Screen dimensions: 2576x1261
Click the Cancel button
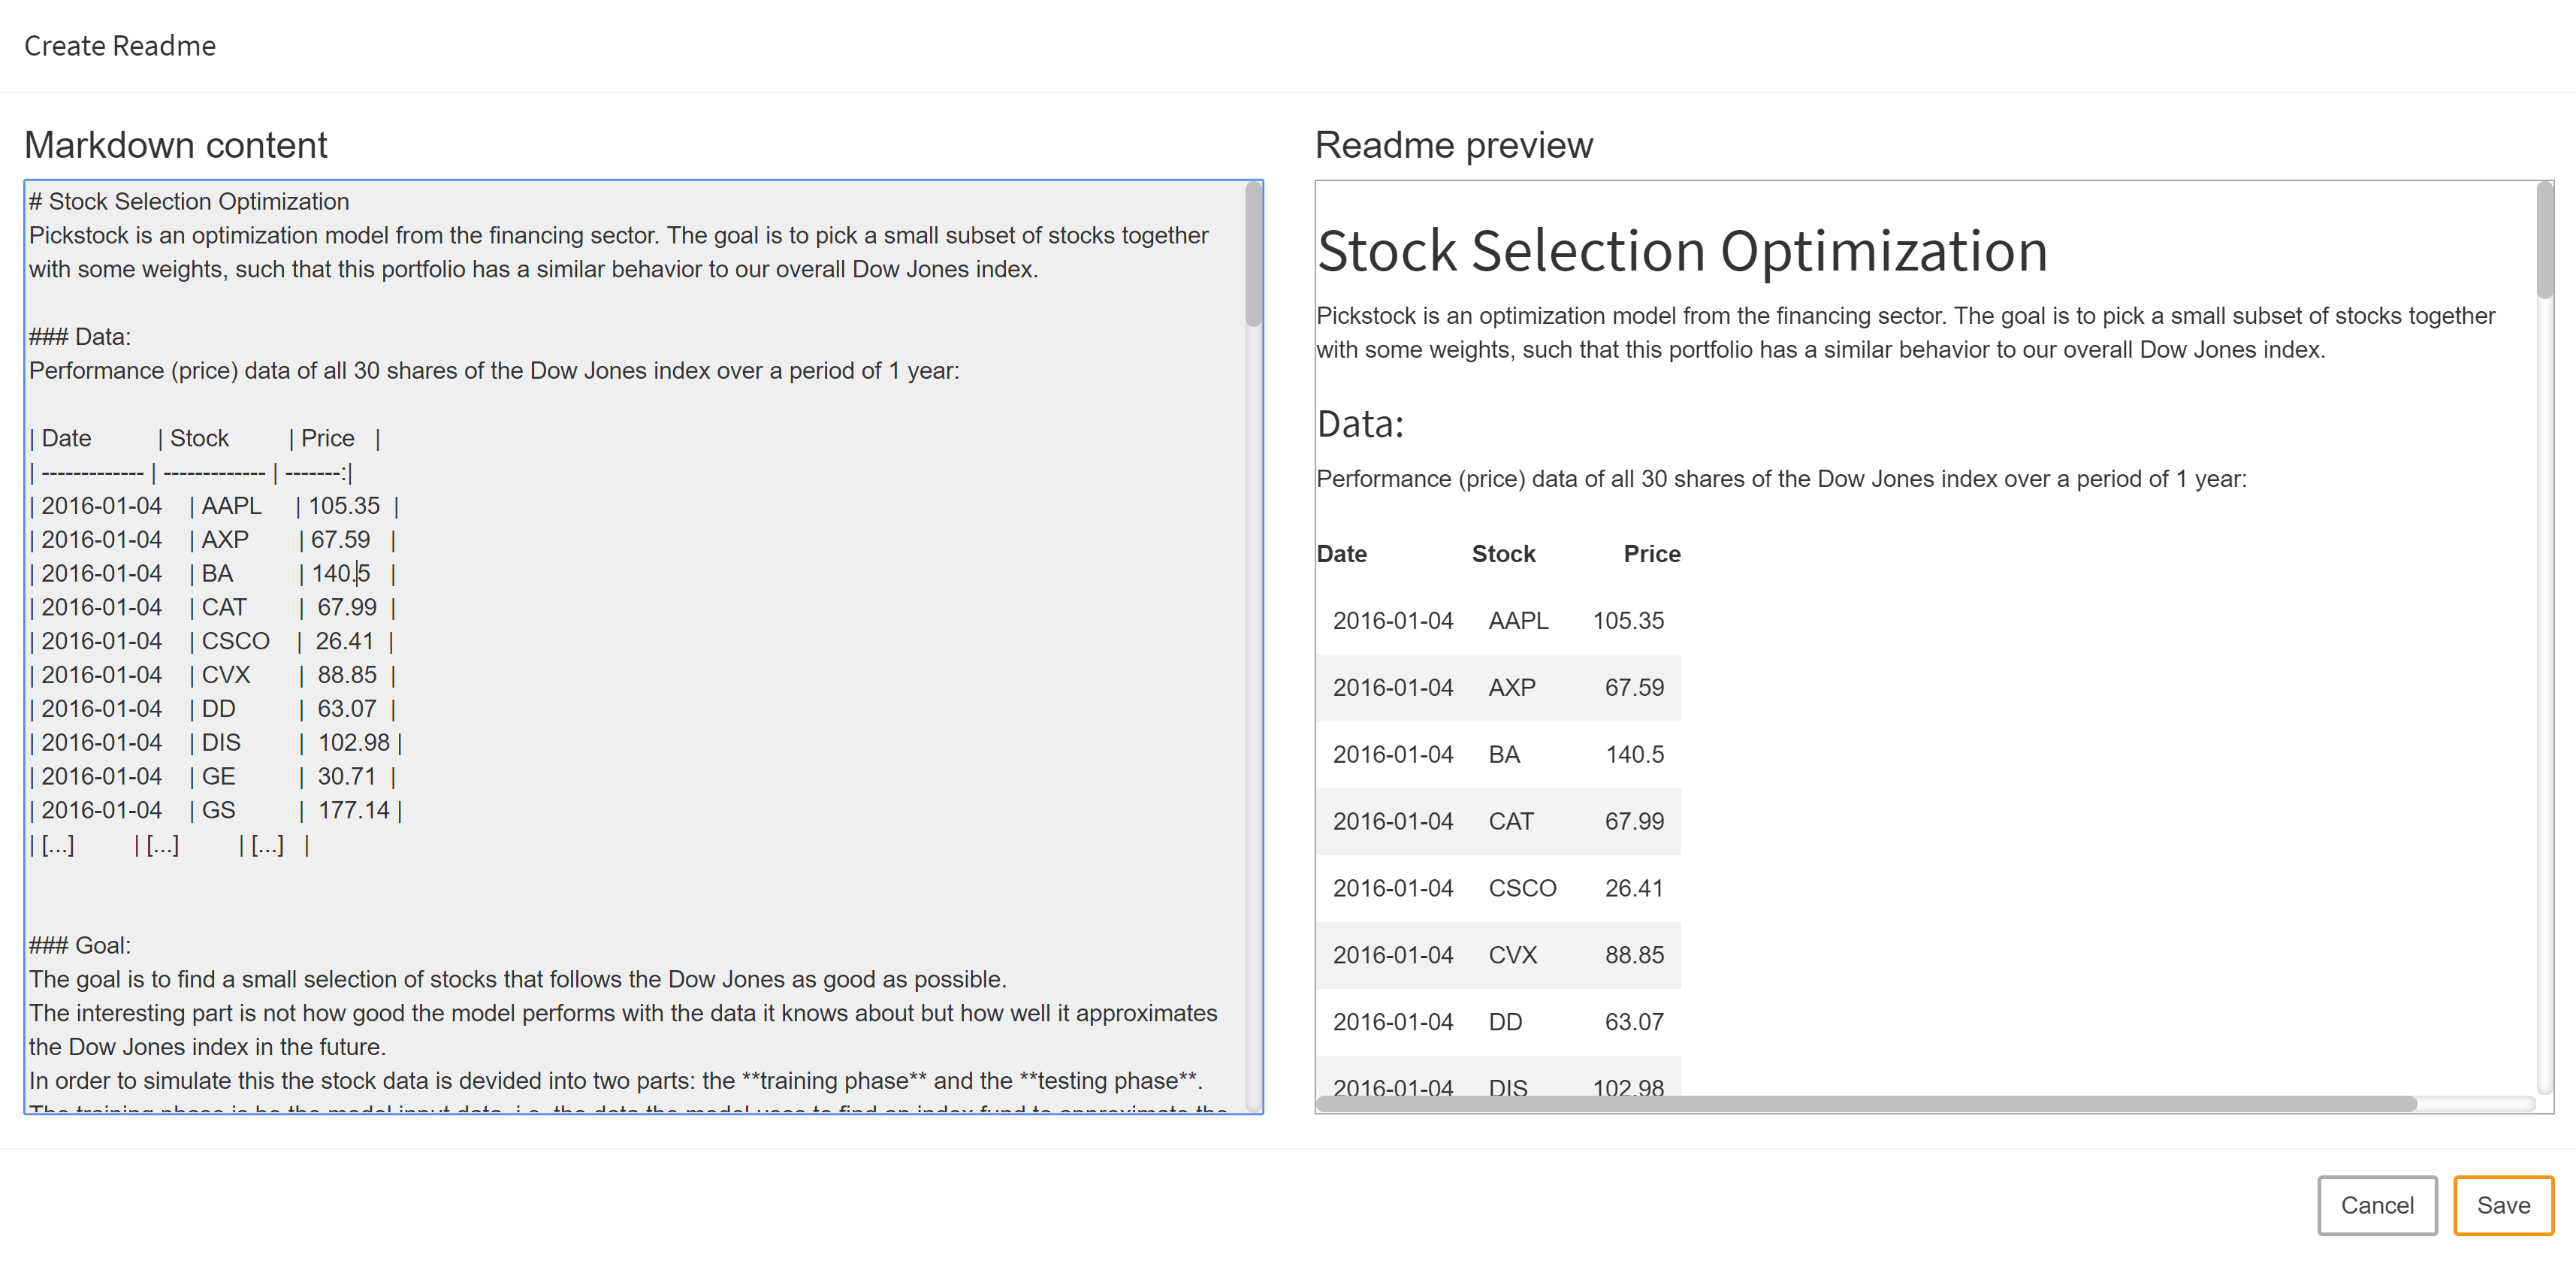point(2376,1205)
